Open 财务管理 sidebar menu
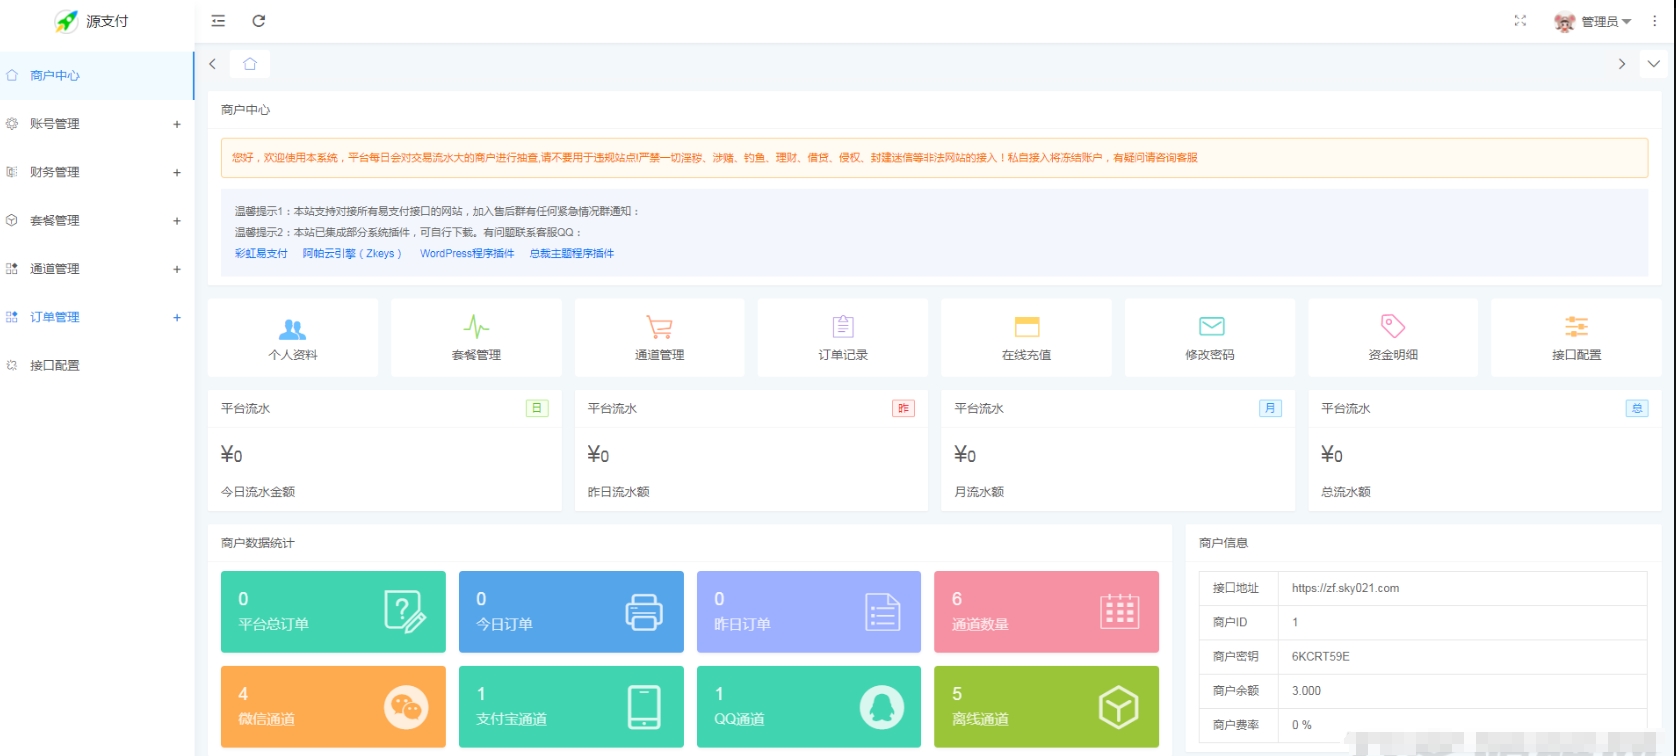The image size is (1676, 756). [97, 172]
